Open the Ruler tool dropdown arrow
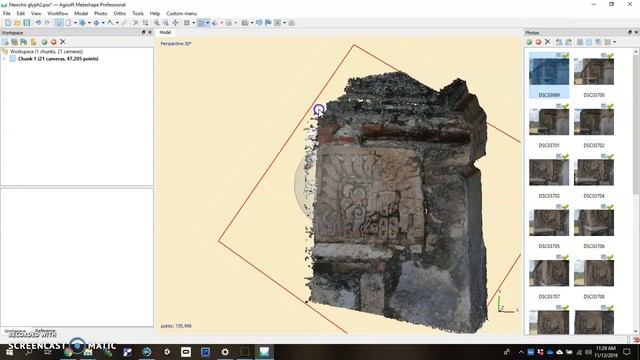 click(x=117, y=23)
